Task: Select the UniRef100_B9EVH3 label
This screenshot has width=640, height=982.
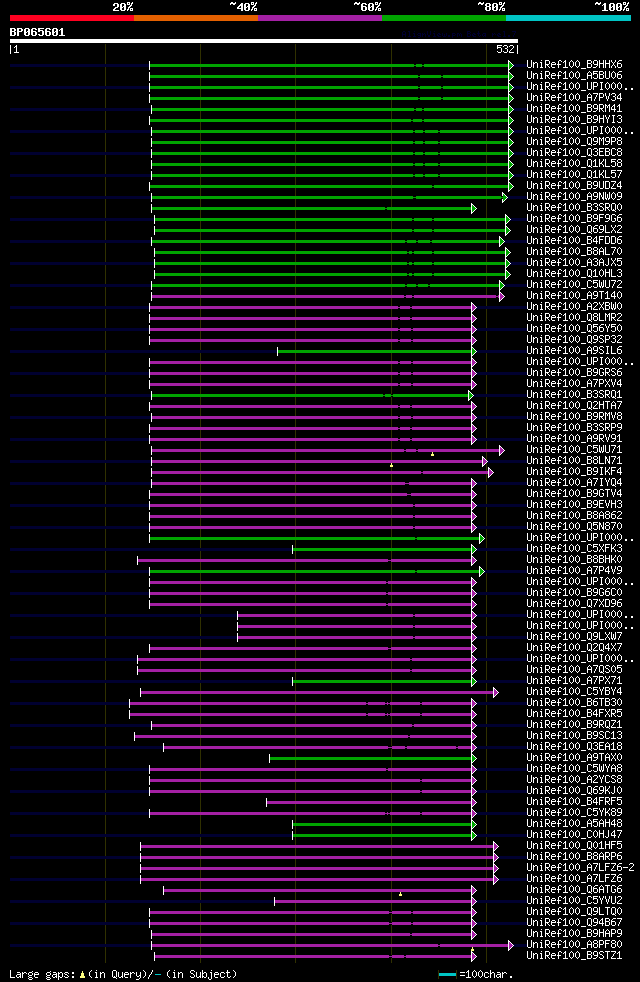Action: click(574, 504)
